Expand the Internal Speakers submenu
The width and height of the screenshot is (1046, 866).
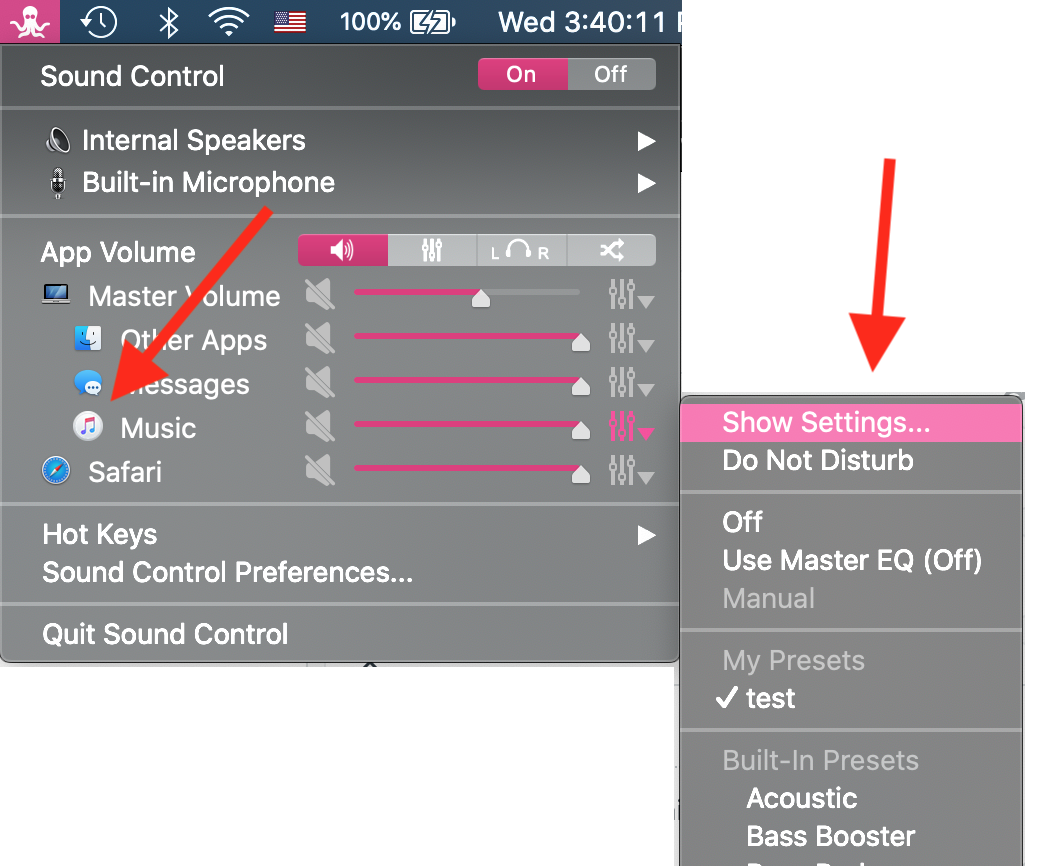pos(646,141)
